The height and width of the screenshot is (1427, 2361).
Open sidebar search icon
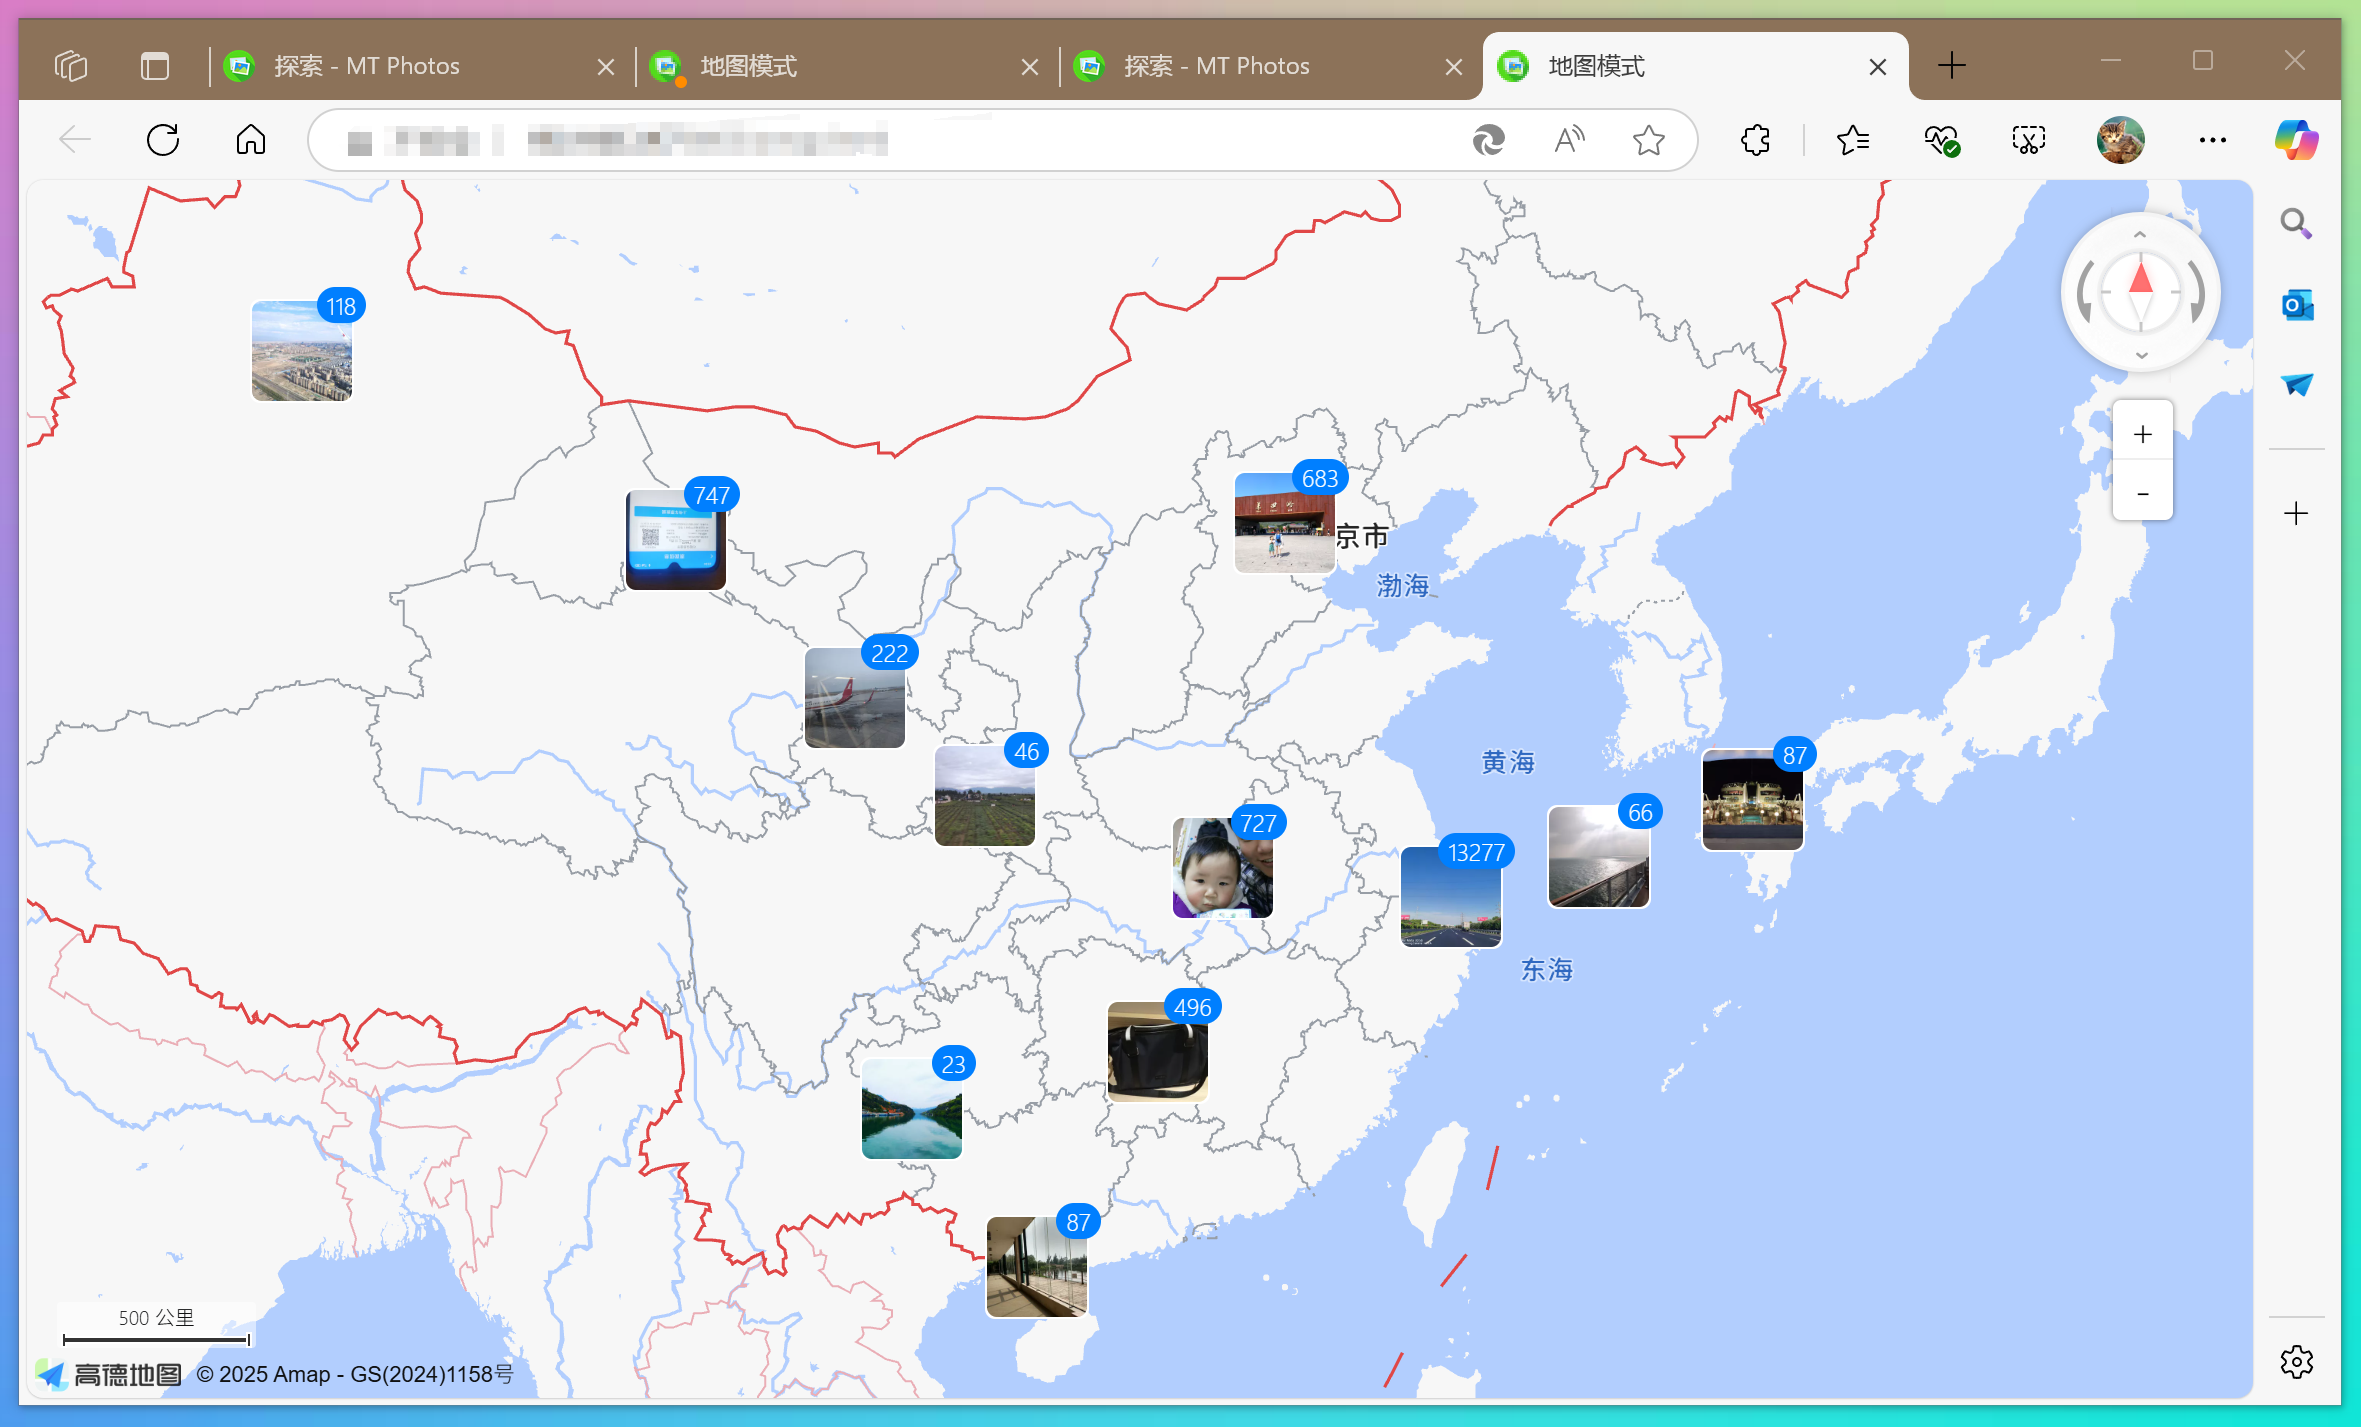(x=2296, y=223)
